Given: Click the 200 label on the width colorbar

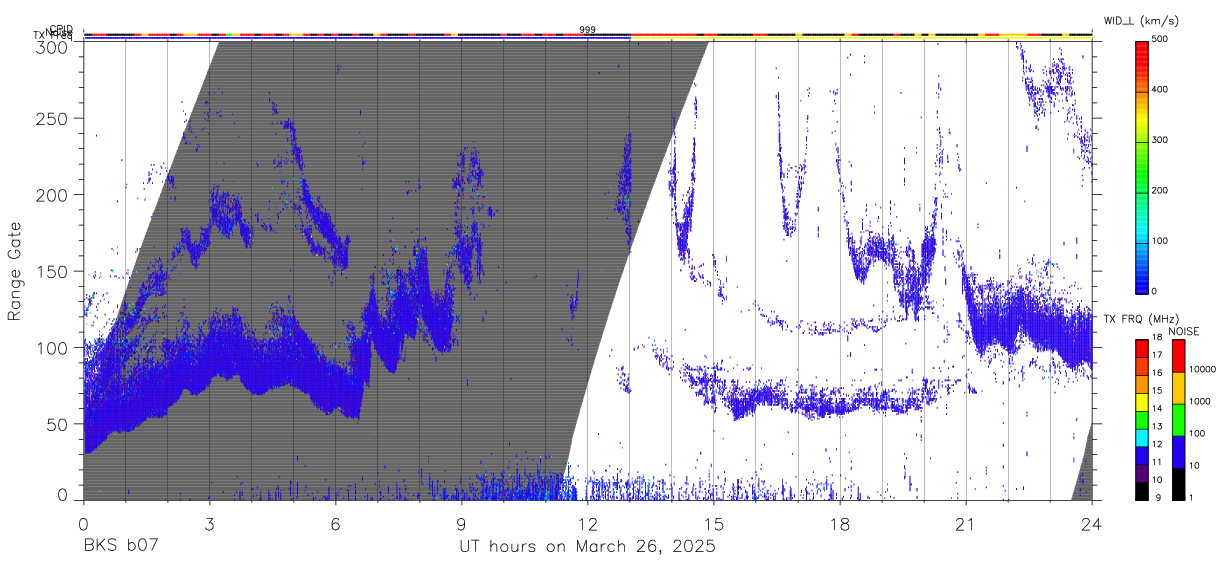Looking at the screenshot, I should (x=1160, y=190).
